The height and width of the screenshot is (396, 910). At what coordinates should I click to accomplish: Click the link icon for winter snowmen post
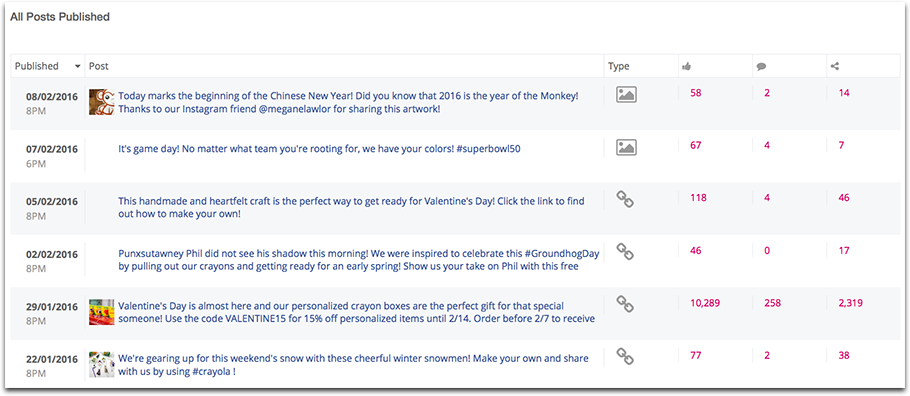point(625,357)
